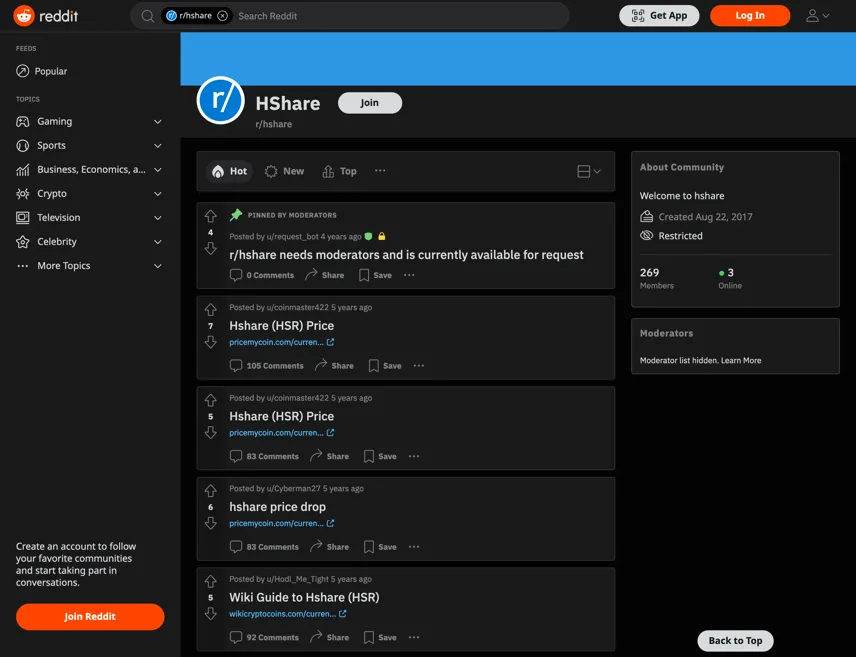Screen dimensions: 856x657
Task: Open more options on the pinned post
Action: (409, 275)
